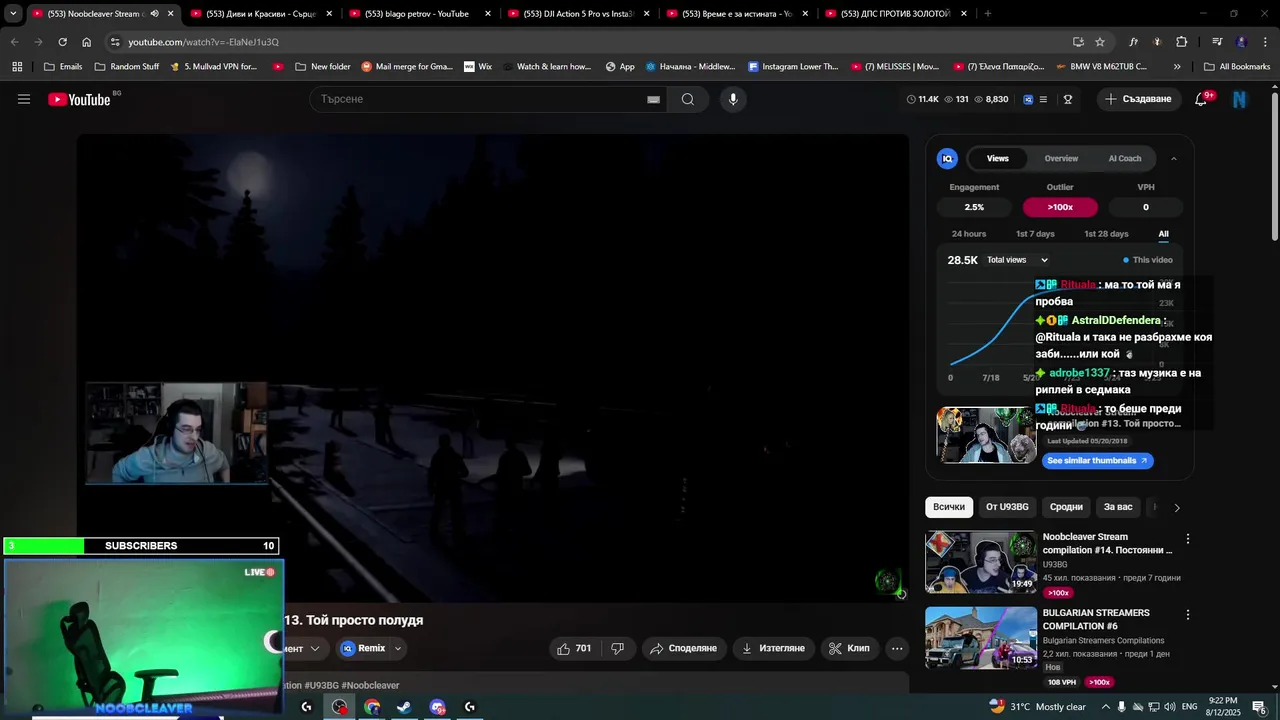Select the Views tab in vidIQ panel
Screen dimensions: 1280x720
pyautogui.click(x=998, y=158)
